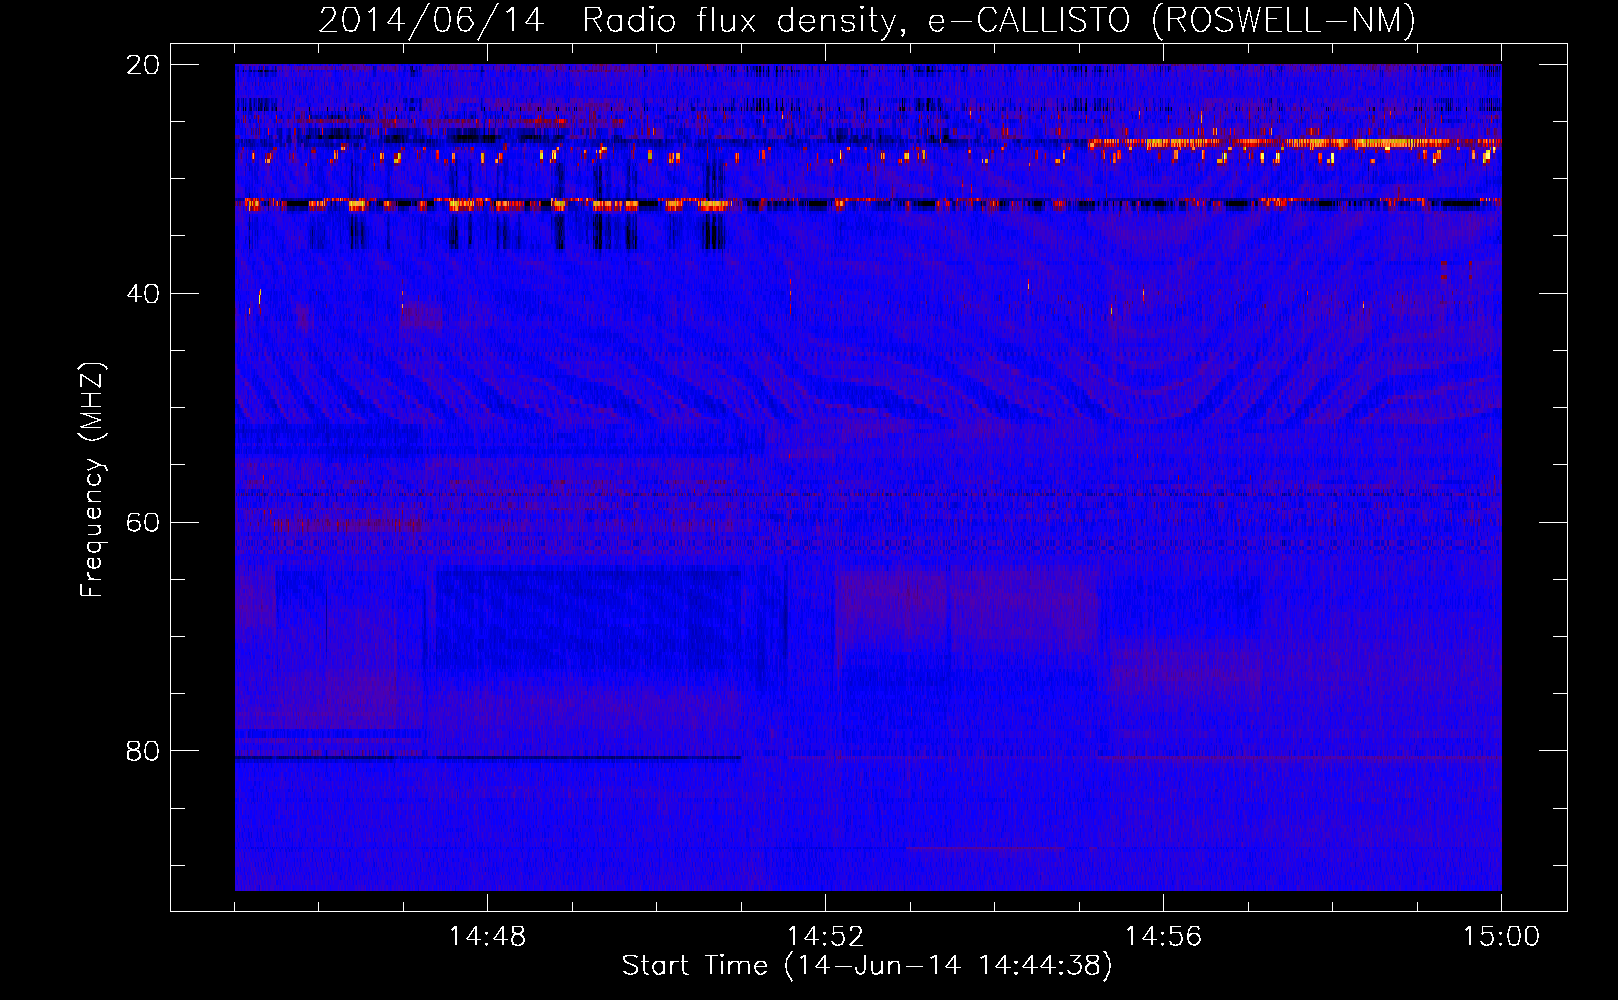Click the 15:00 time tick label
This screenshot has width=1618, height=1000.
[1501, 937]
